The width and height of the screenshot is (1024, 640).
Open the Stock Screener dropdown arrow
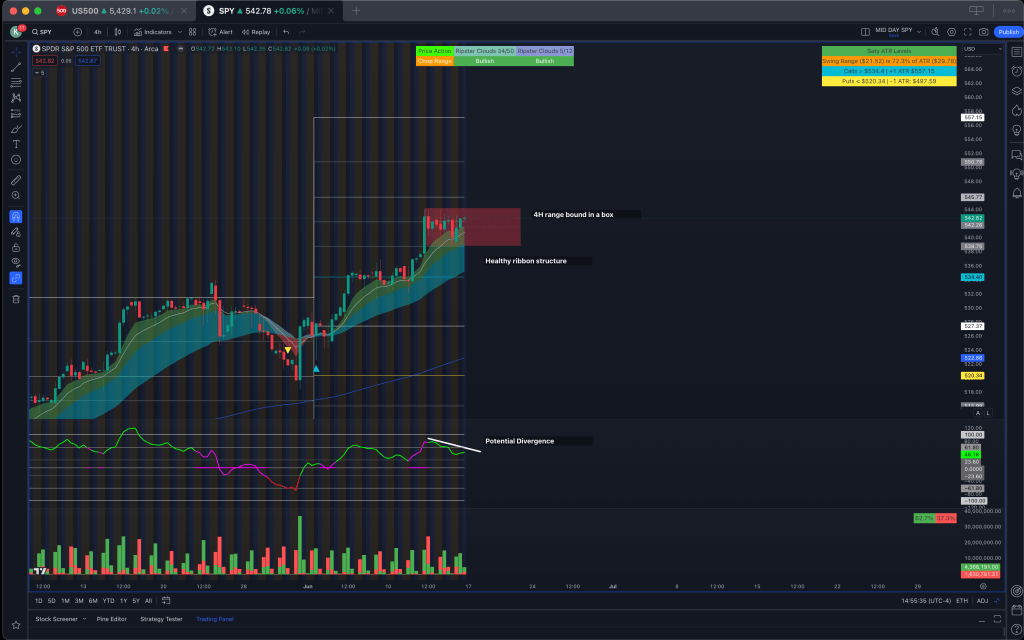[x=86, y=619]
